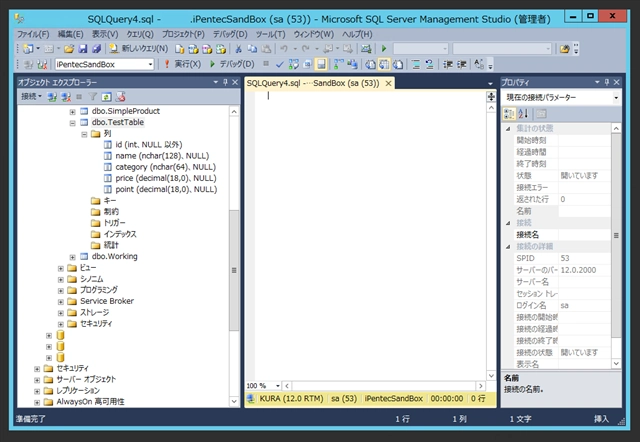Click the Parse checkmark icon
Image resolution: width=640 pixels, height=442 pixels.
pyautogui.click(x=280, y=64)
